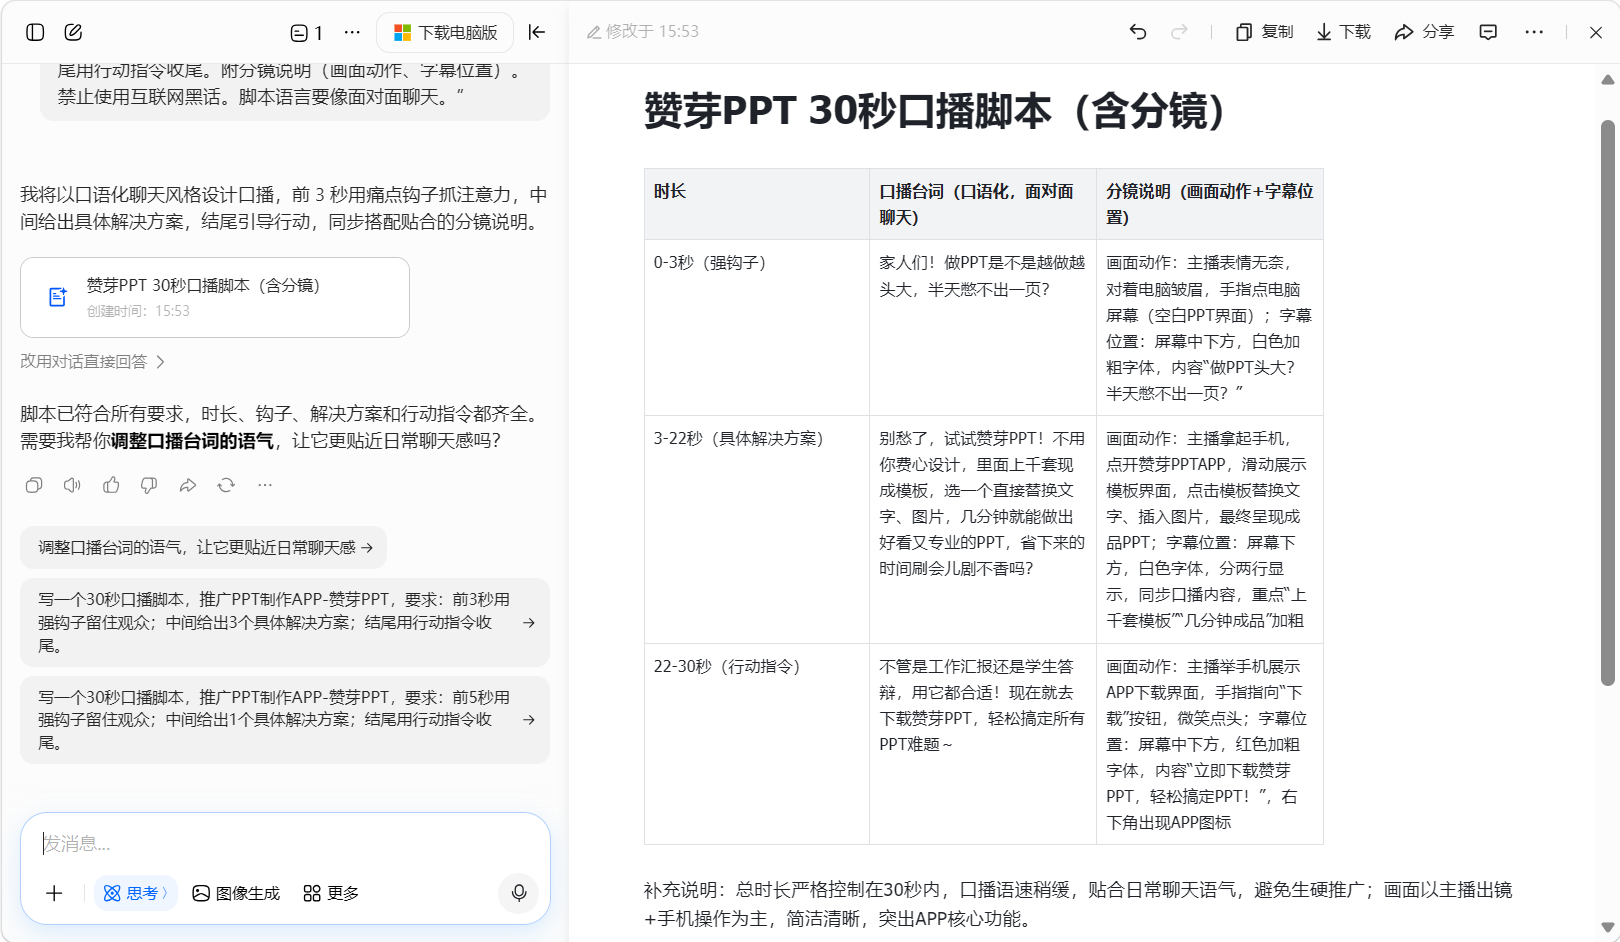Viewport: 1620px width, 942px height.
Task: Click the script cell starting 家人们
Action: (x=983, y=328)
